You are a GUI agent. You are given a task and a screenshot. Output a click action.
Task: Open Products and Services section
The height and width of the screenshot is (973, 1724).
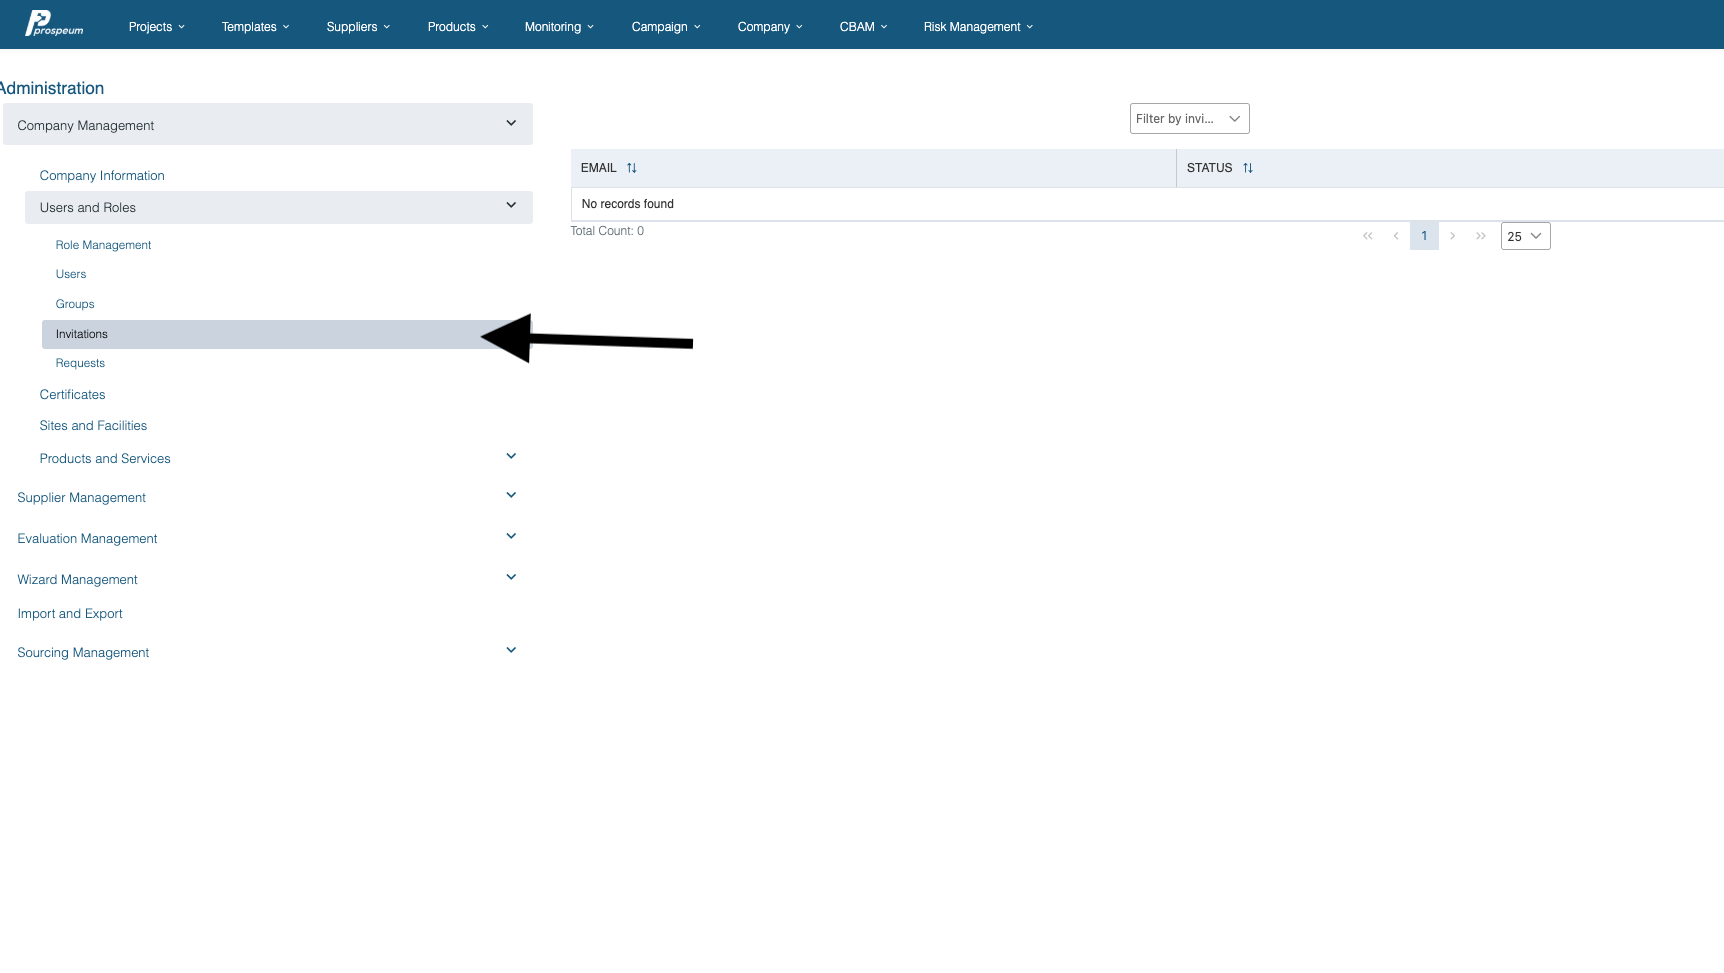coord(105,459)
